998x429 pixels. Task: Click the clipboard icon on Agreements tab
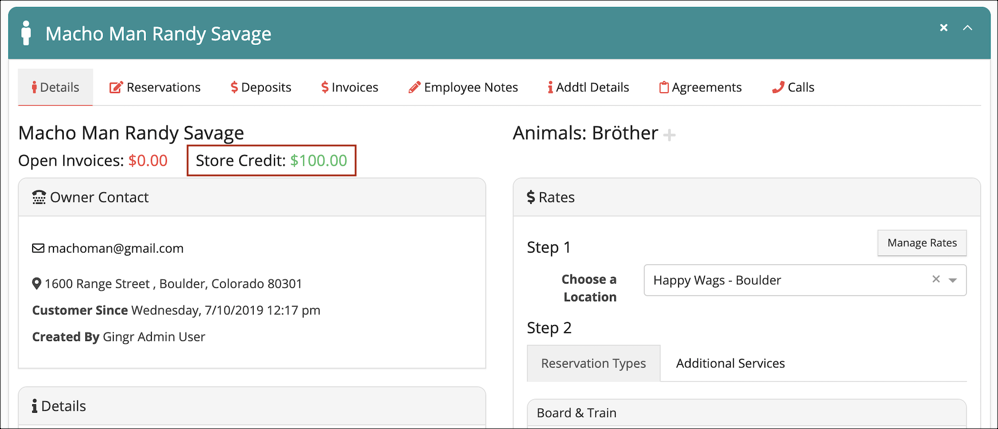pyautogui.click(x=664, y=87)
